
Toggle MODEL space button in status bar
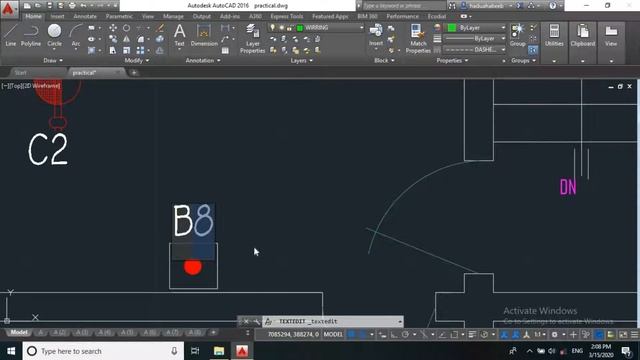pos(333,334)
